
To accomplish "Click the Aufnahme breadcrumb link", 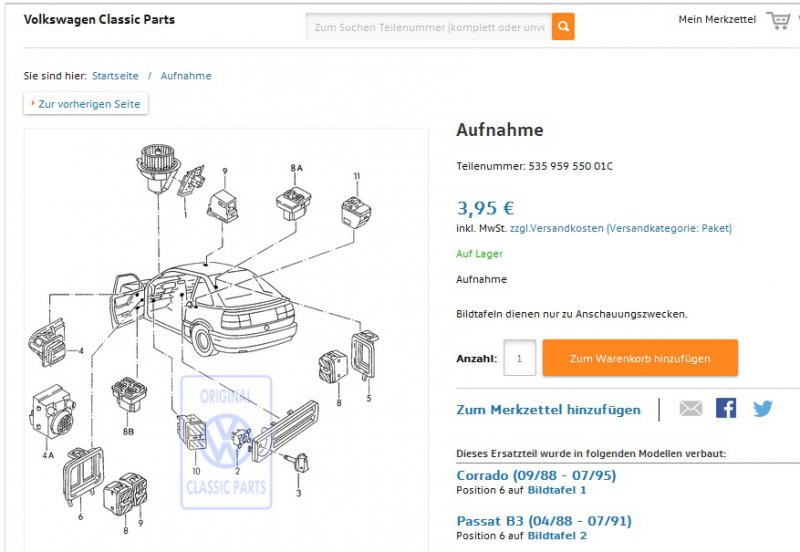I will 186,76.
